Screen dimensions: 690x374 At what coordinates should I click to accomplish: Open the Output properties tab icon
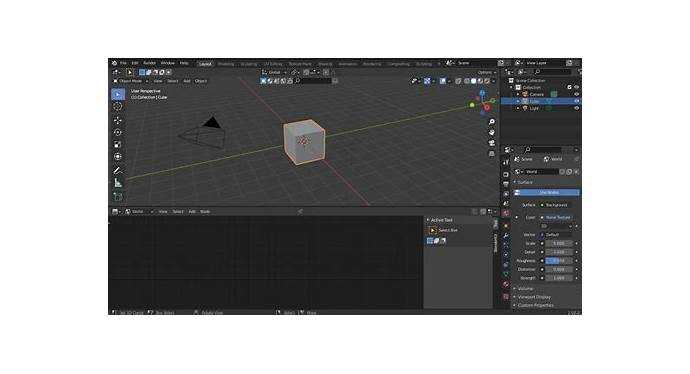[506, 184]
